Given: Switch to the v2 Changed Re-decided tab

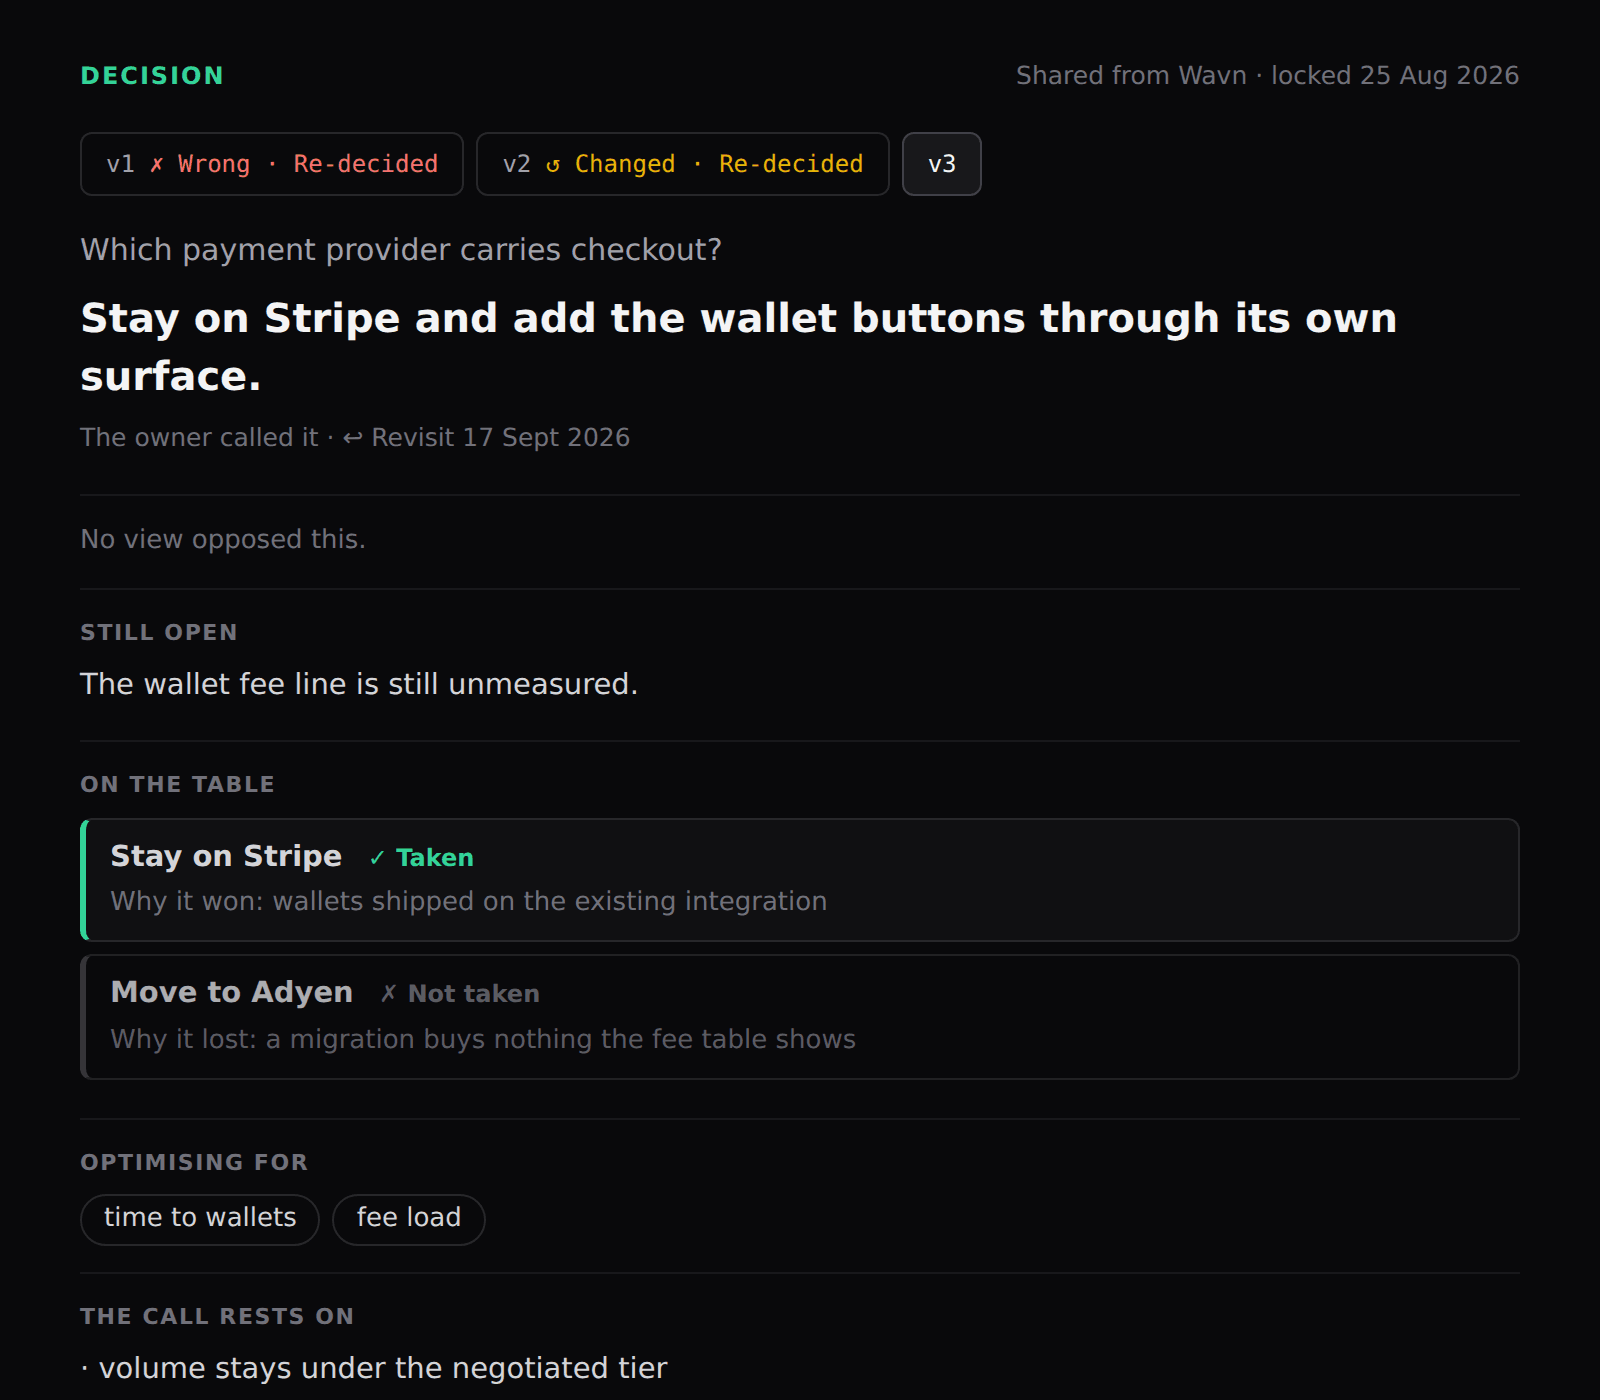Looking at the screenshot, I should [x=683, y=164].
